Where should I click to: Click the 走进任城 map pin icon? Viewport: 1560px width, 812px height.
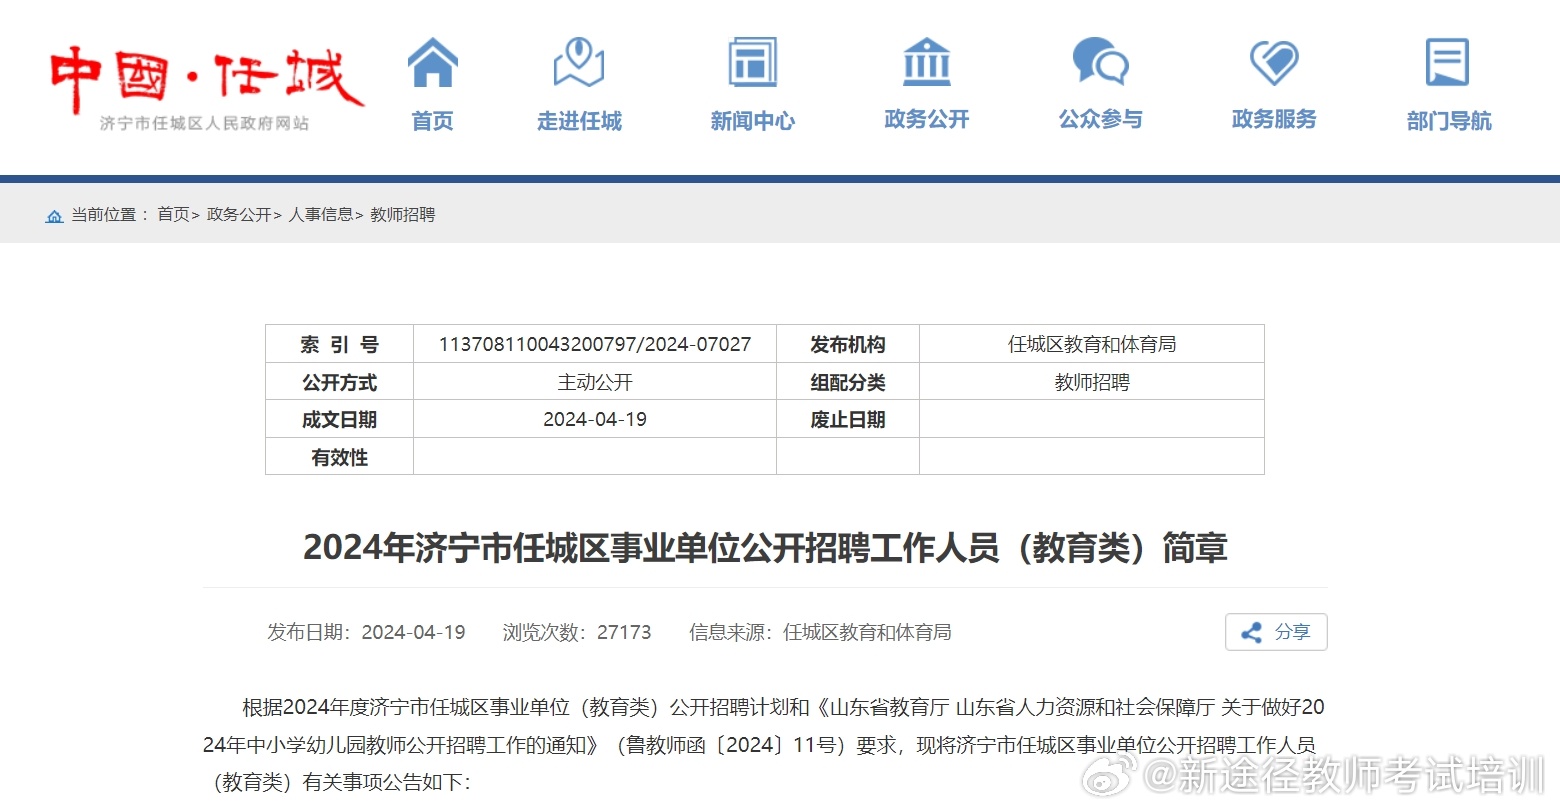579,62
